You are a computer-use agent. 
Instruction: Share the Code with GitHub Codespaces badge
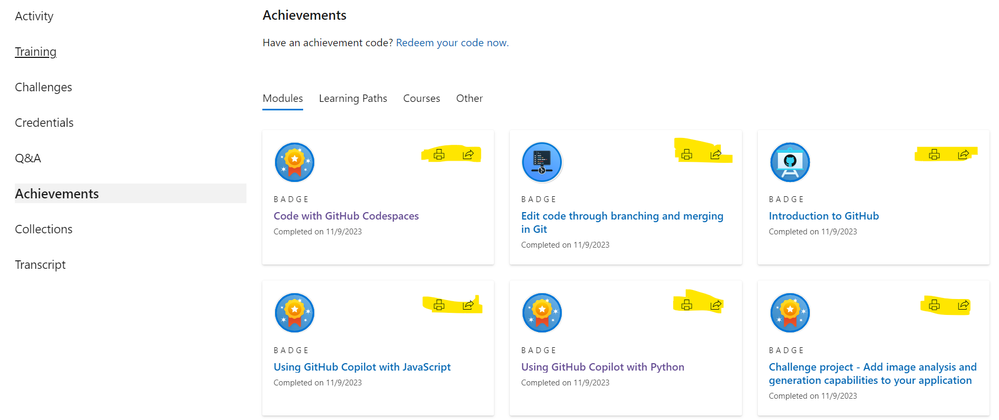click(468, 154)
